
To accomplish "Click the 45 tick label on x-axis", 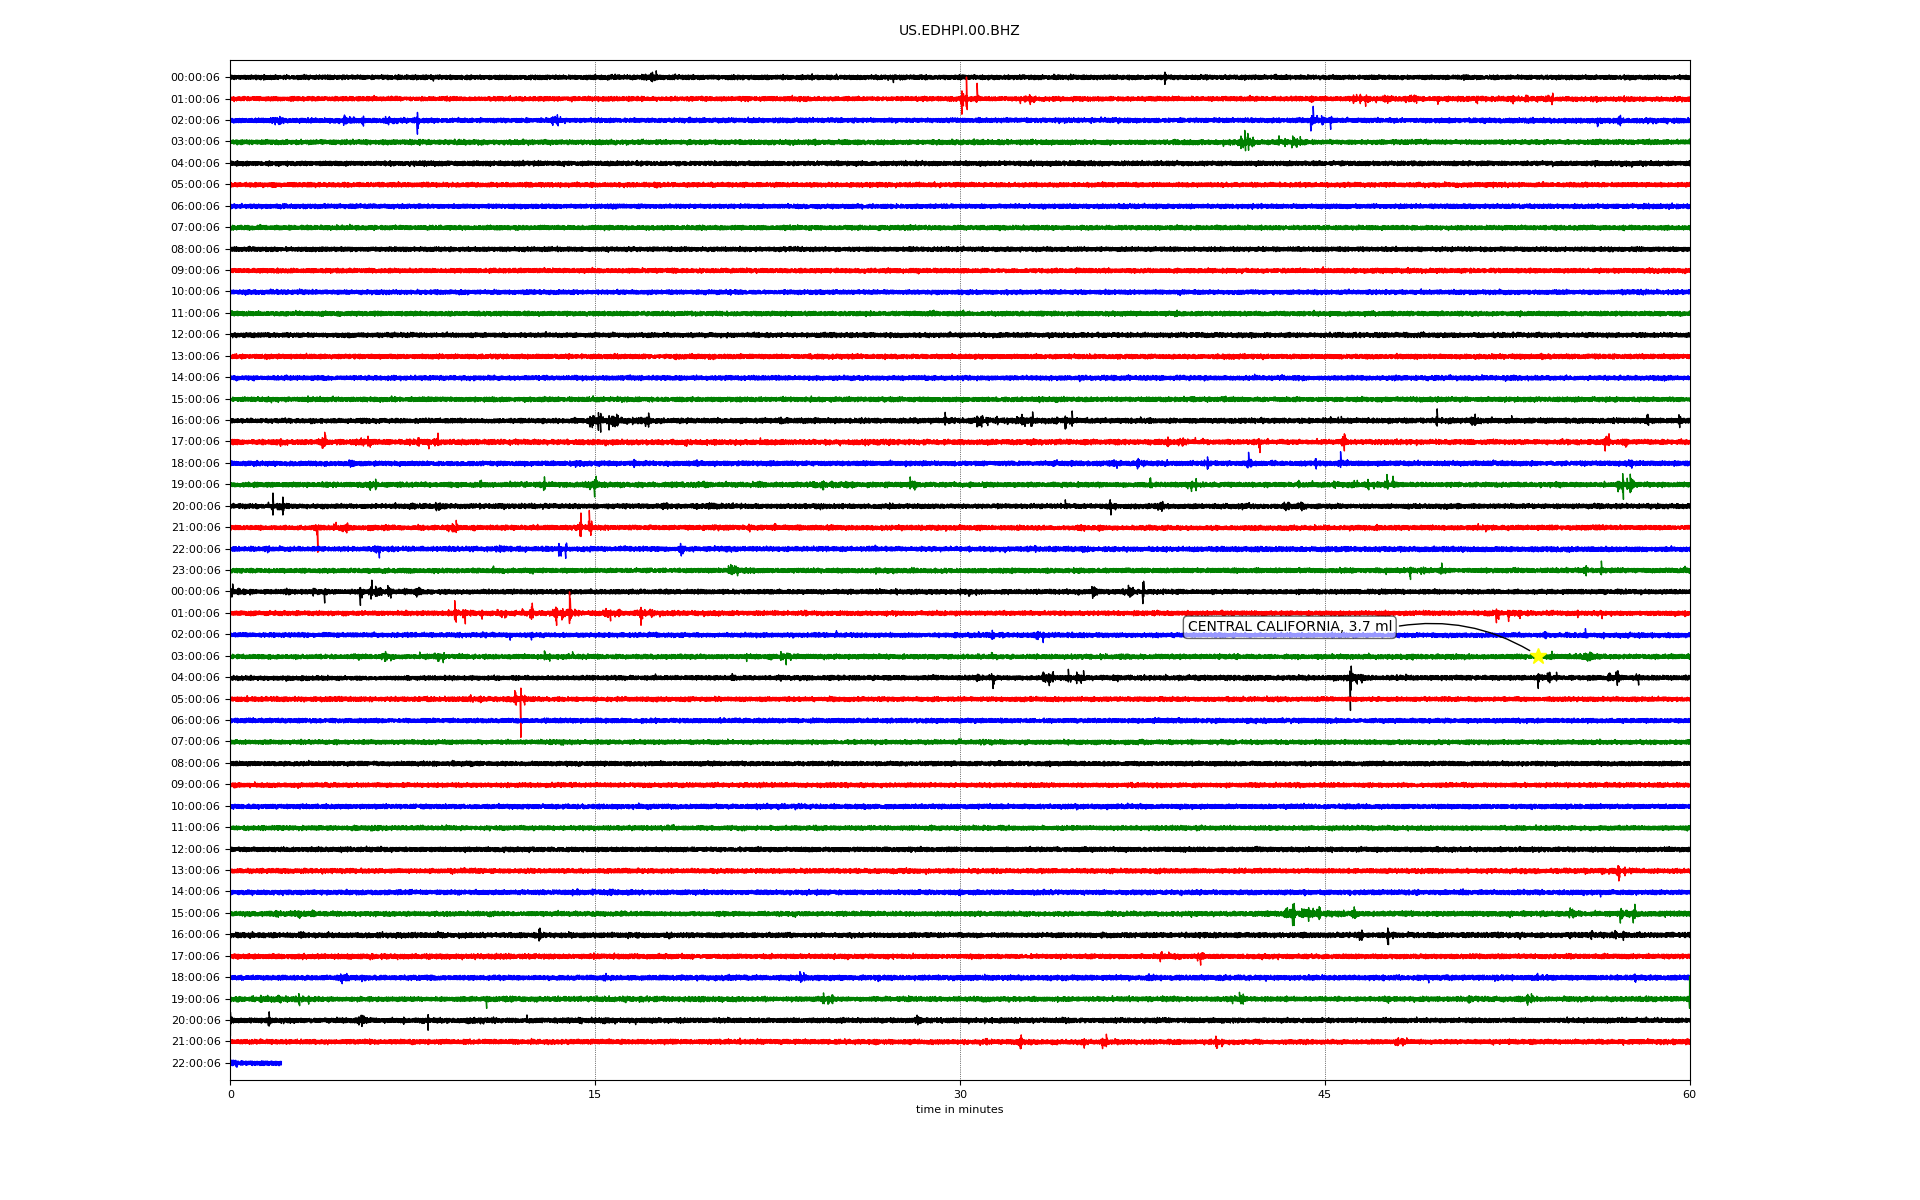I will [x=1325, y=1094].
